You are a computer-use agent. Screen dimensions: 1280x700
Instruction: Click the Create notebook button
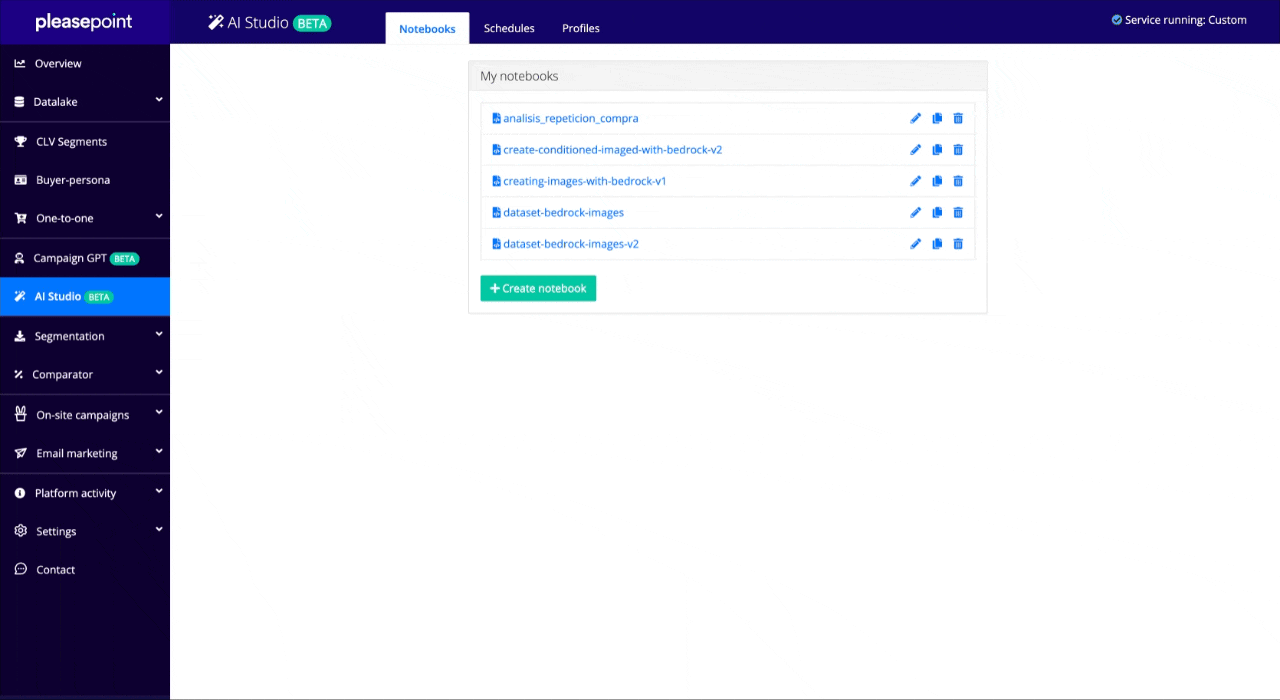coord(538,288)
